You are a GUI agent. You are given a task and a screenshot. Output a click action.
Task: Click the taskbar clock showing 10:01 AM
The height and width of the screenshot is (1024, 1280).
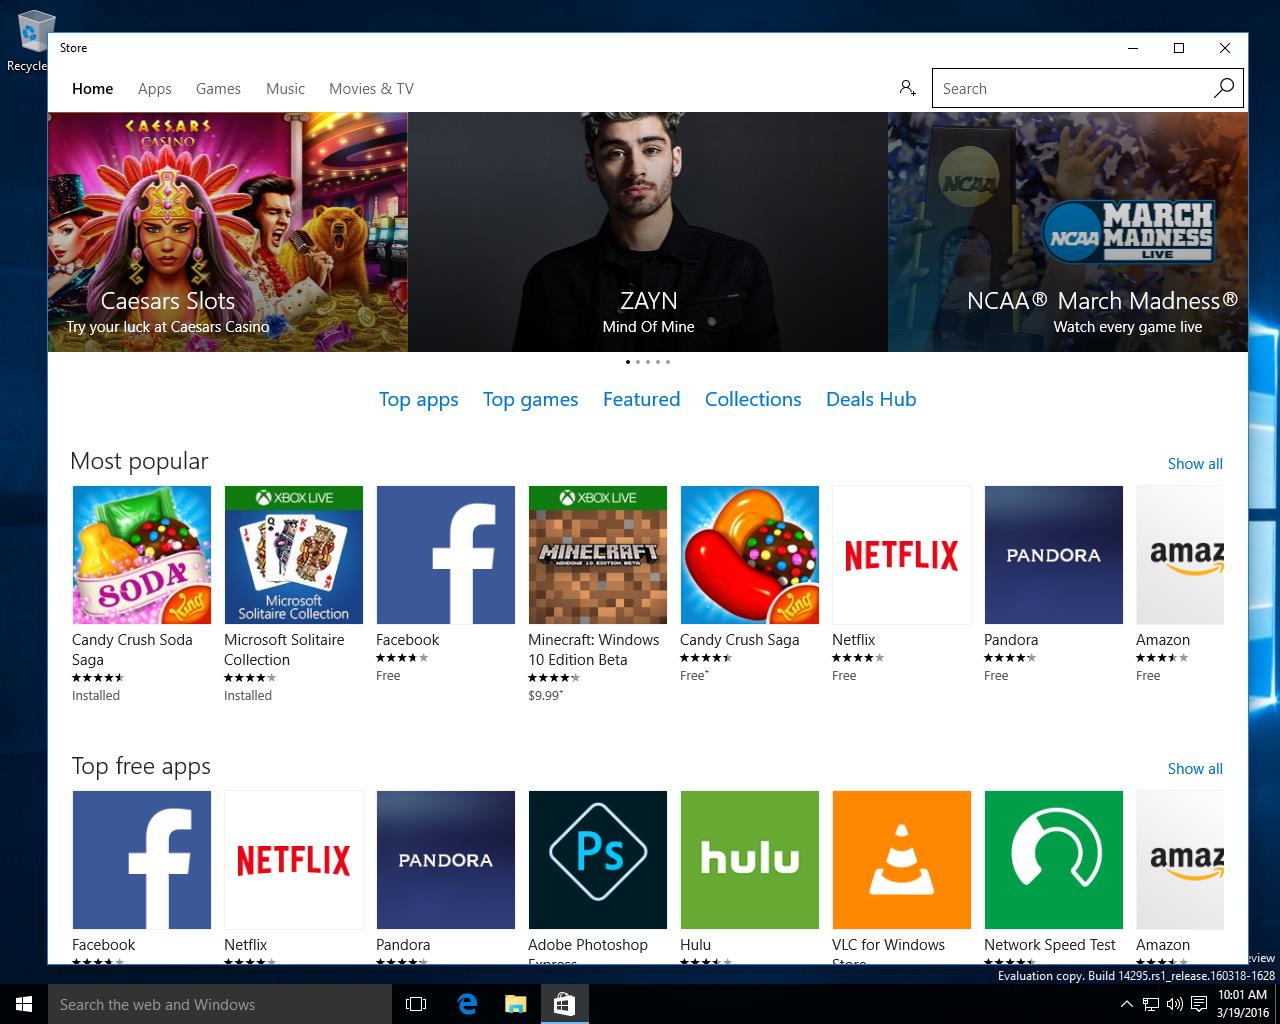1242,1004
